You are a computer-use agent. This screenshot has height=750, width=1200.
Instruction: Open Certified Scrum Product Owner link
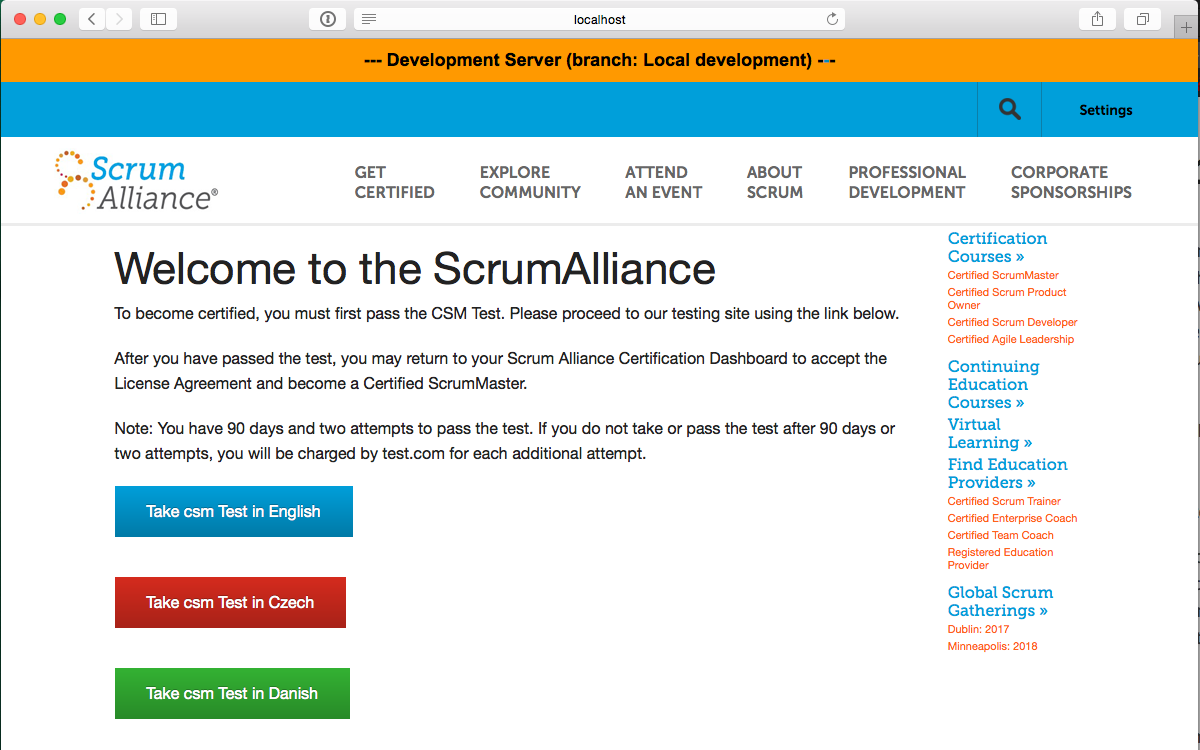pyautogui.click(x=1007, y=298)
